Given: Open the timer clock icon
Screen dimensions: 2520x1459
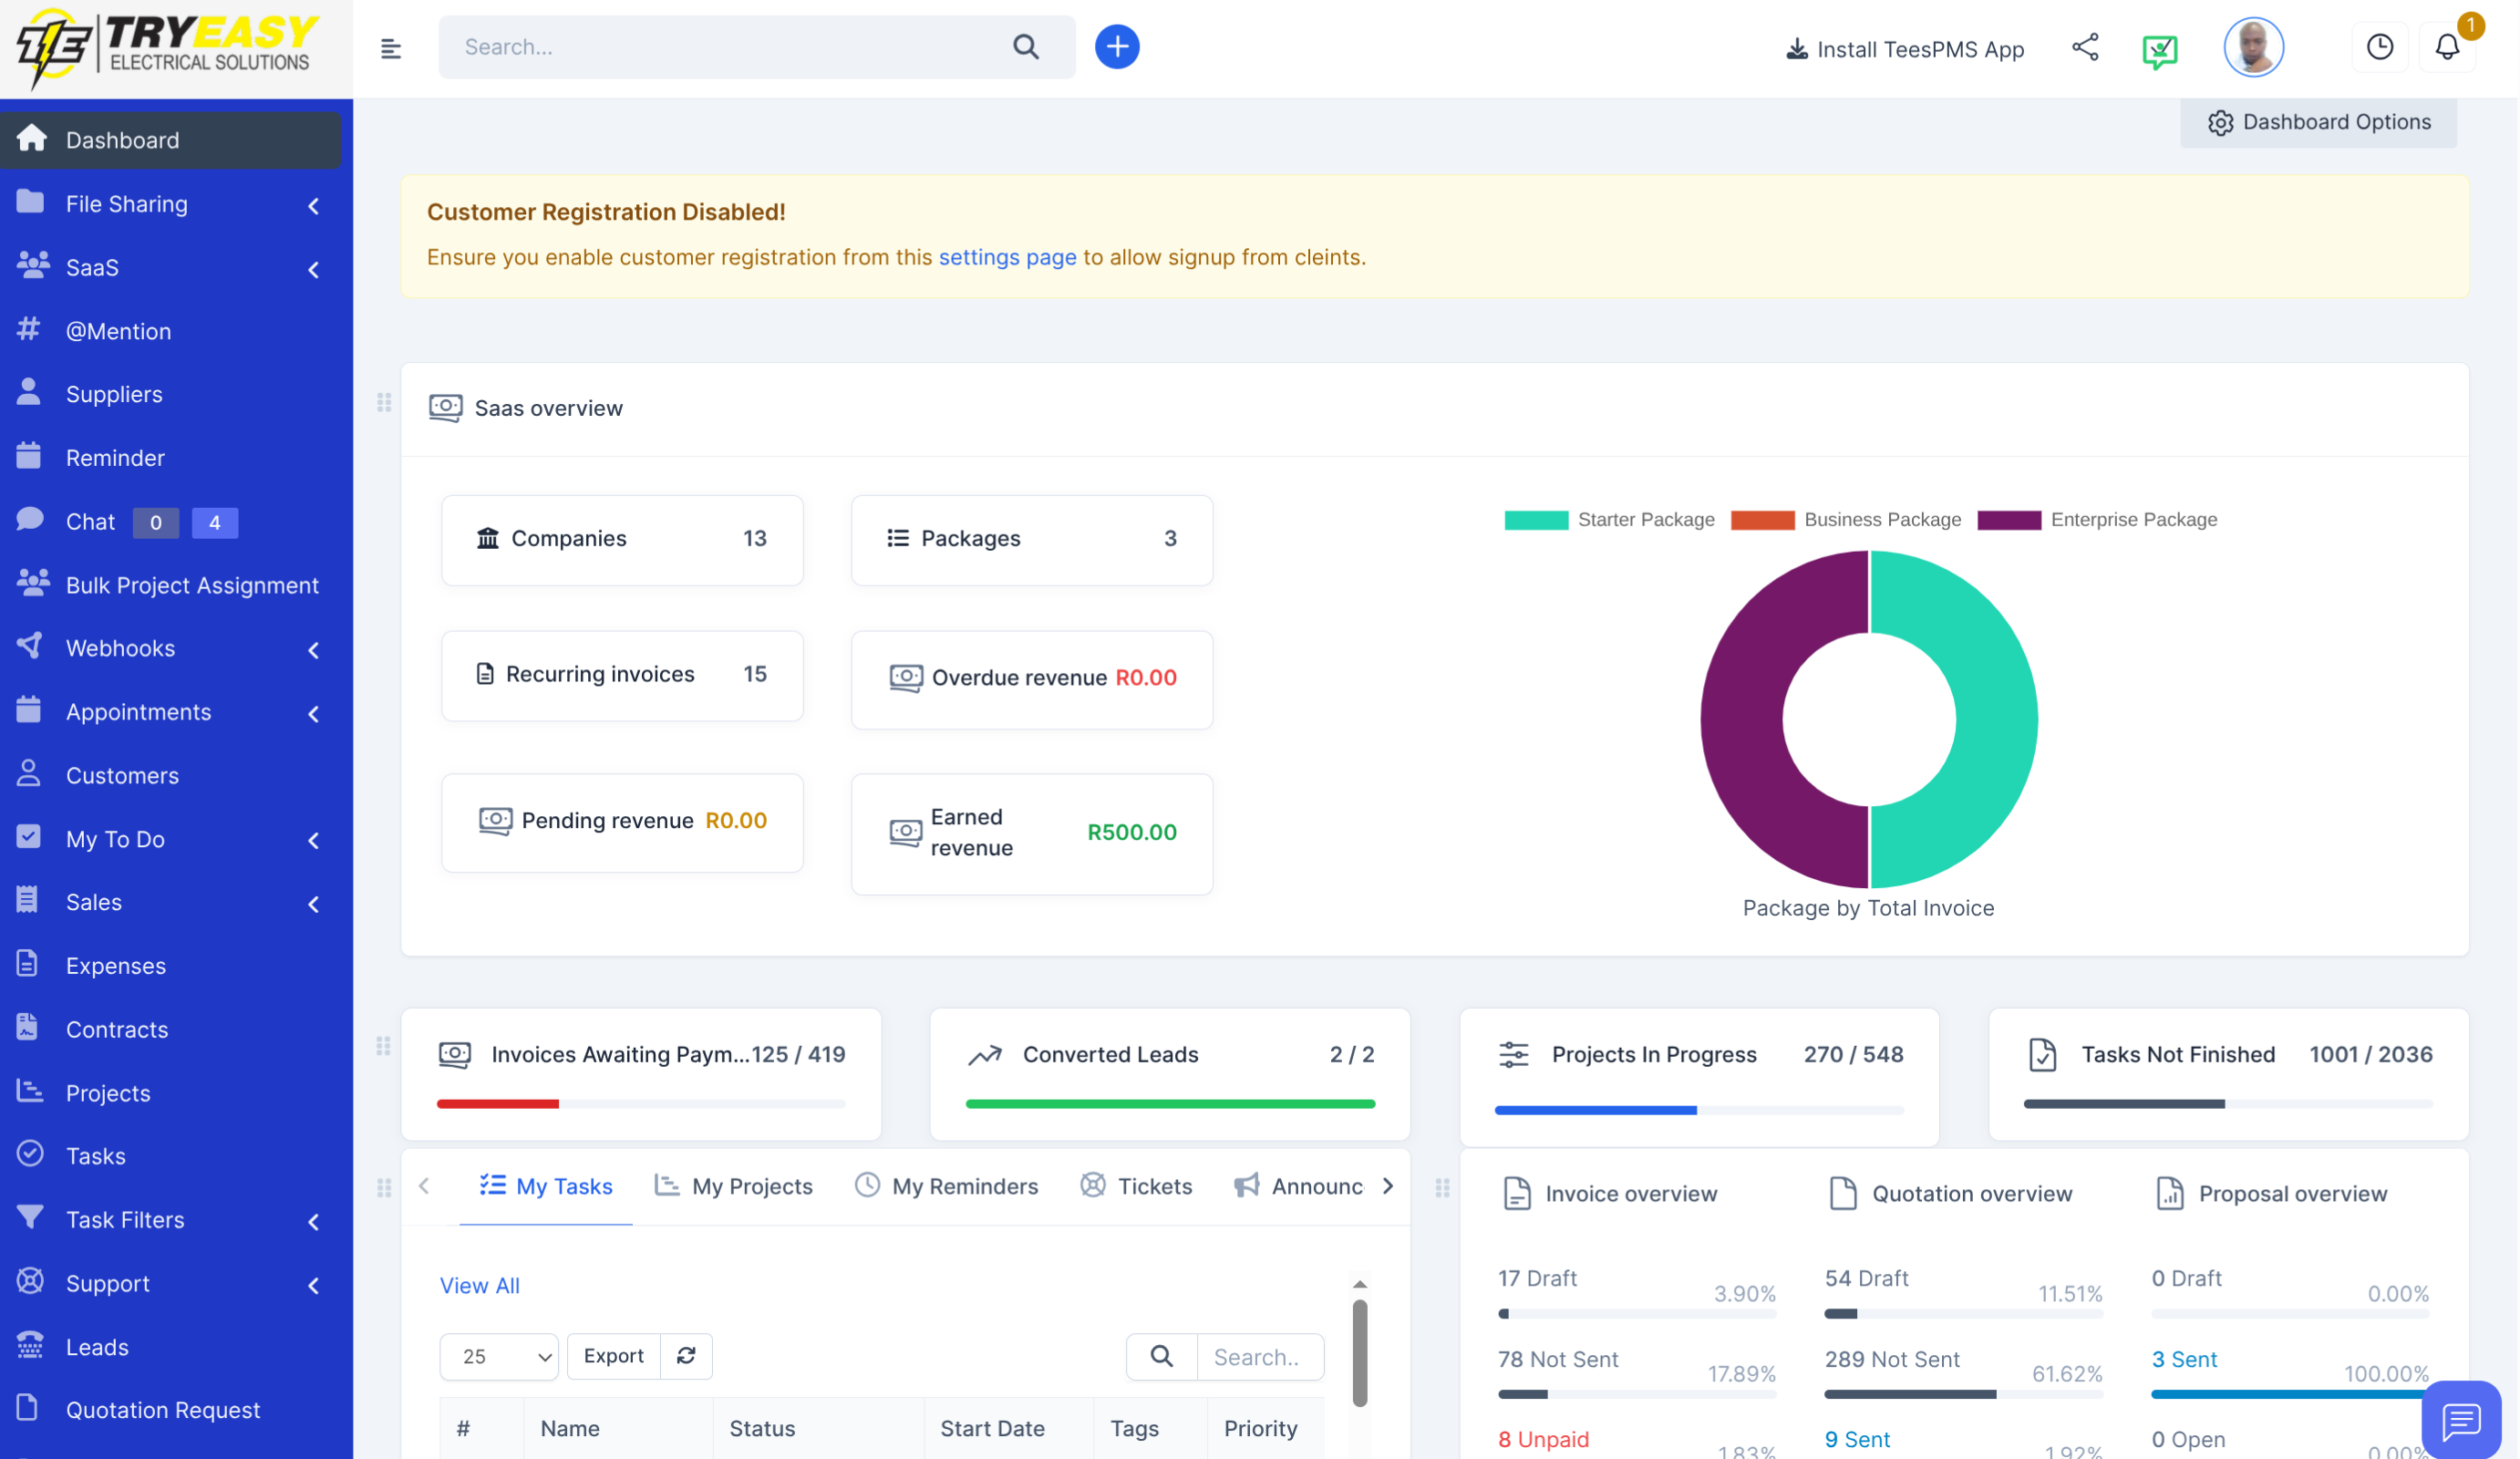Looking at the screenshot, I should [x=2378, y=47].
